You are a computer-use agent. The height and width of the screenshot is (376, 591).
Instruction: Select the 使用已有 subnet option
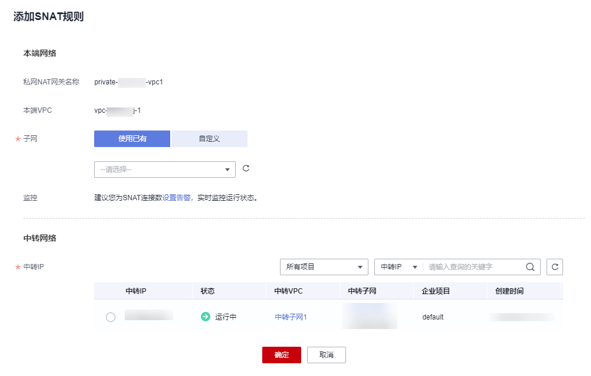pyautogui.click(x=132, y=139)
